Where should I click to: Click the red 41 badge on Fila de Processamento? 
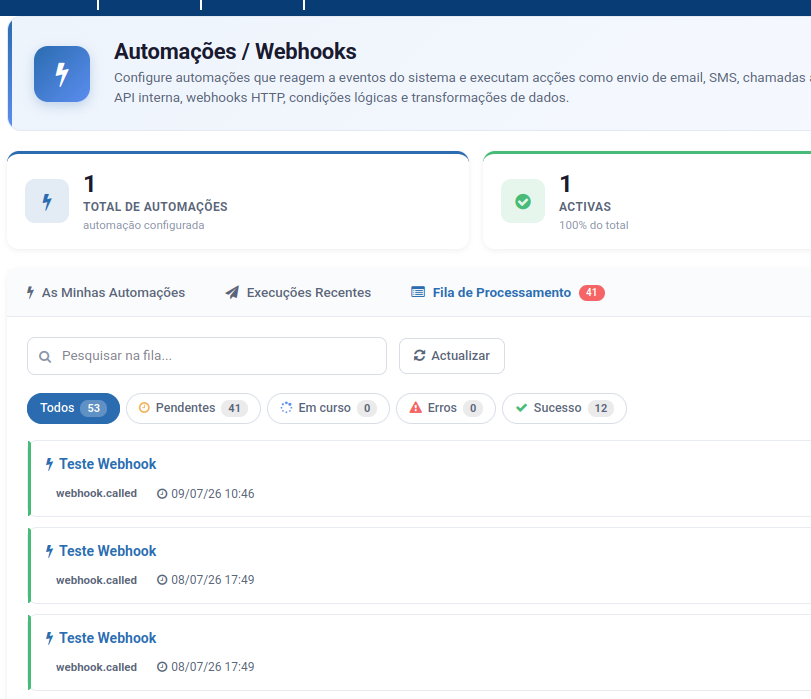point(592,292)
